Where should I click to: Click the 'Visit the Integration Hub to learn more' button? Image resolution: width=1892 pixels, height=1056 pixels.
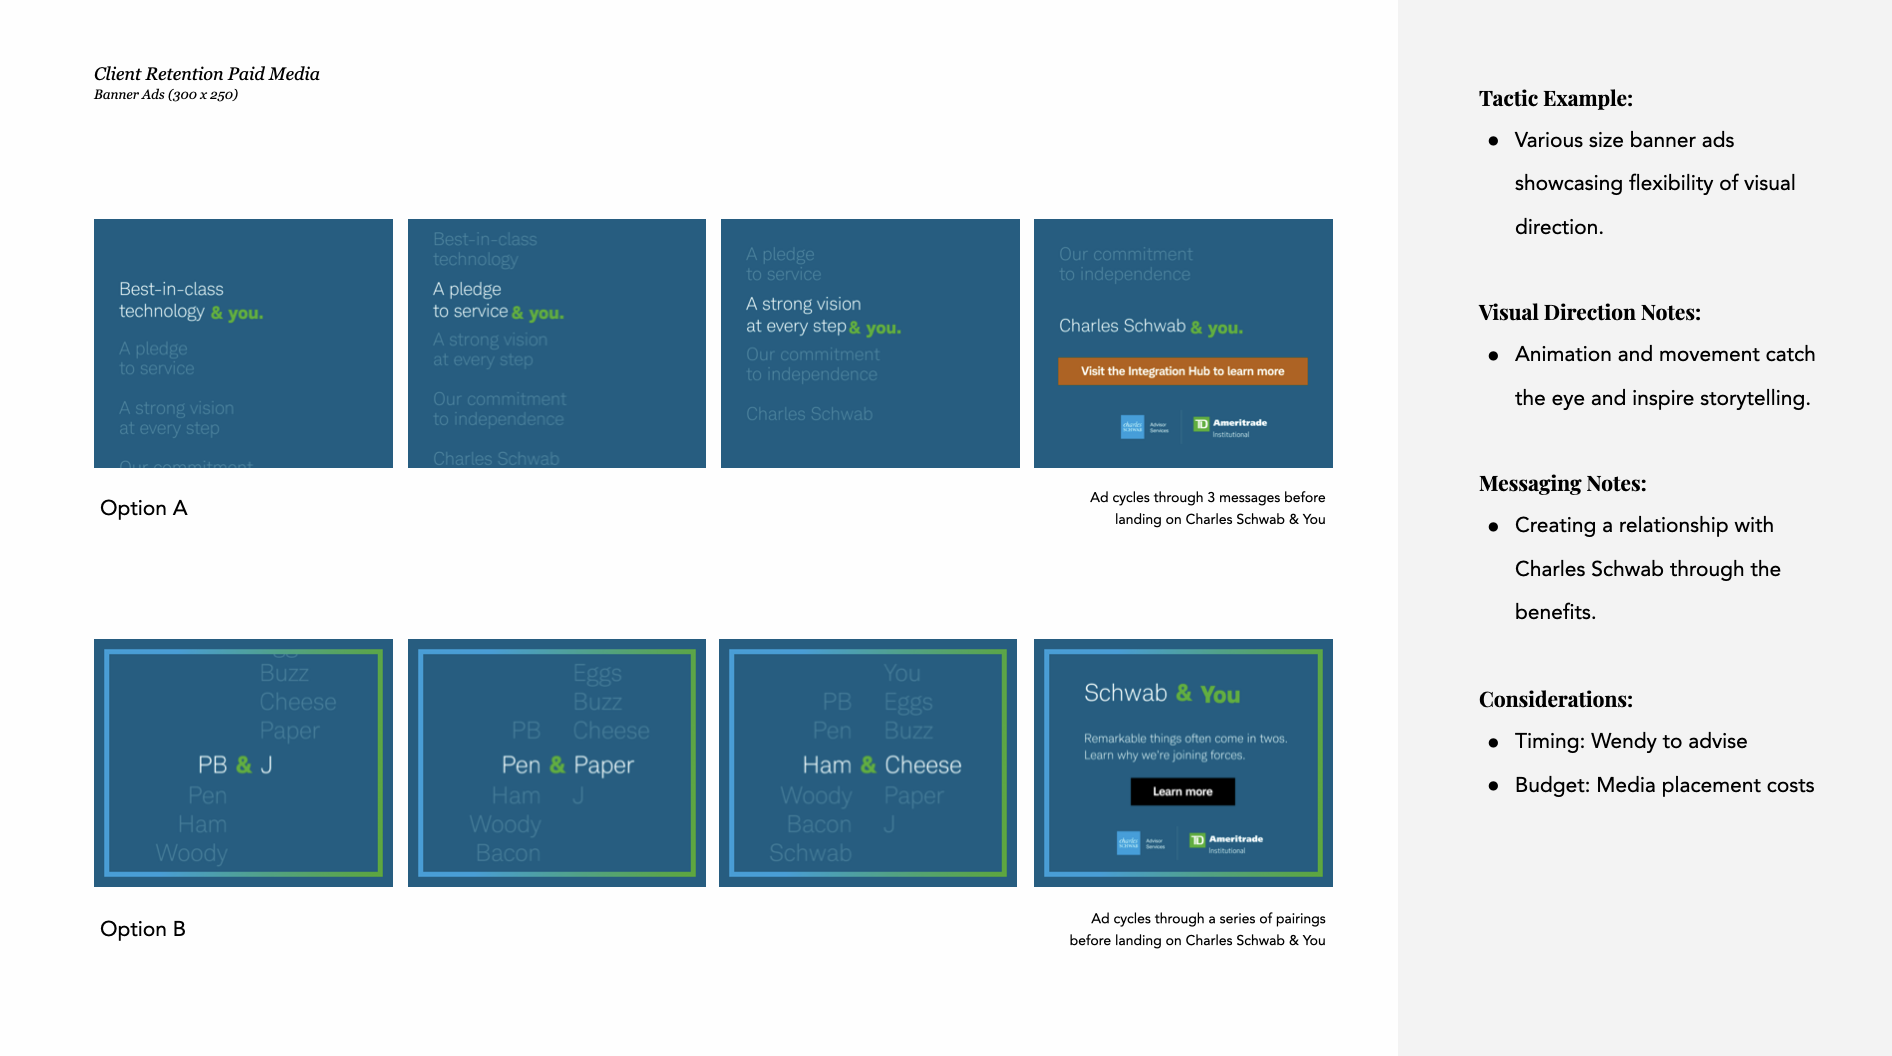coord(1182,371)
